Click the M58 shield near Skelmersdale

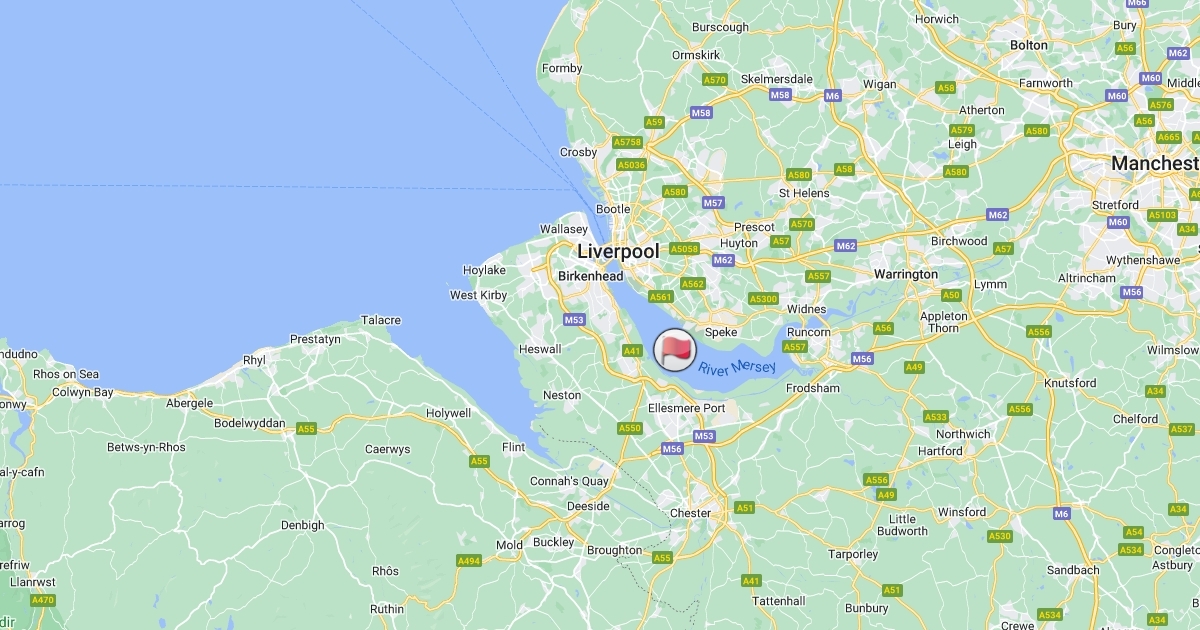781,95
